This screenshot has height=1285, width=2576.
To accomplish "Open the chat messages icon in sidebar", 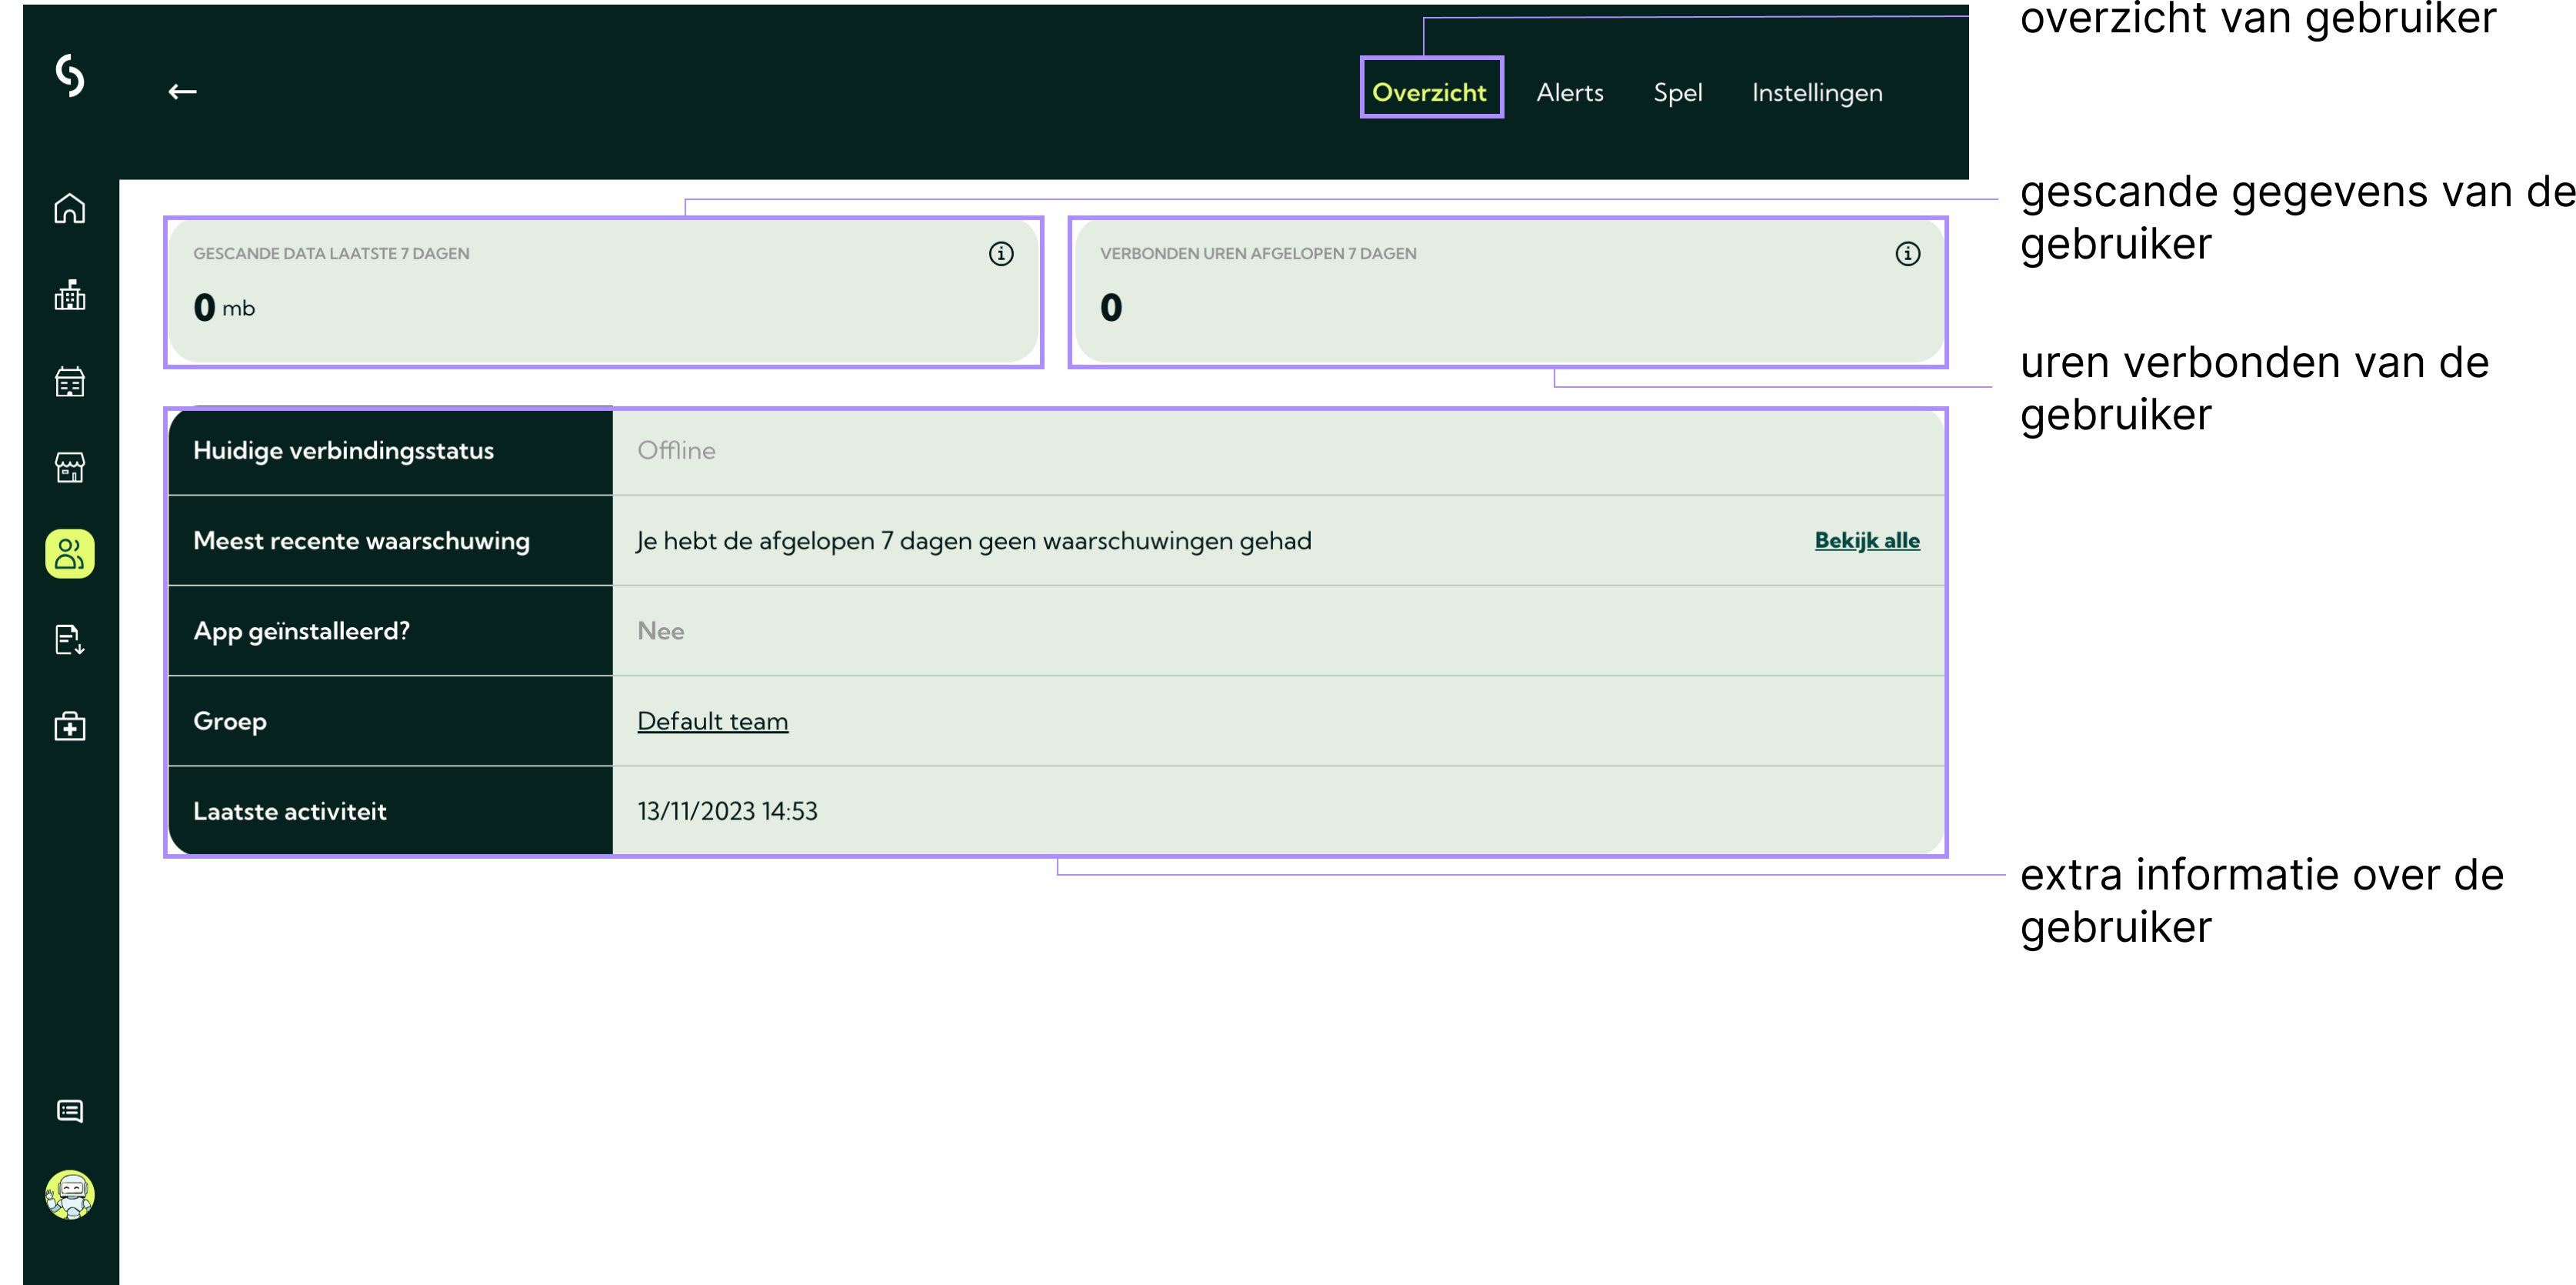I will point(70,1111).
